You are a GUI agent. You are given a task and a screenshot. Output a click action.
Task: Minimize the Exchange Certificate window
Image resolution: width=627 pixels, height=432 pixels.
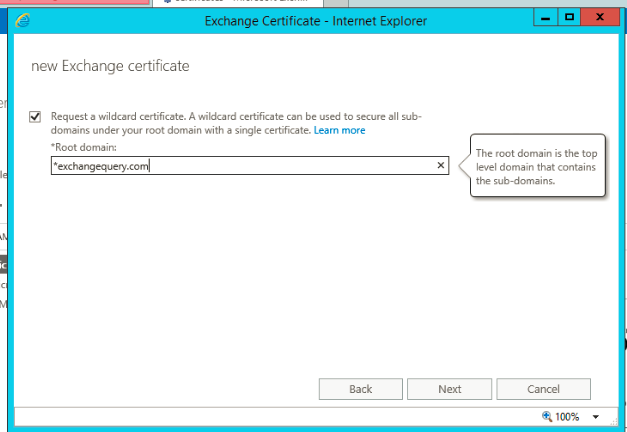tap(543, 18)
